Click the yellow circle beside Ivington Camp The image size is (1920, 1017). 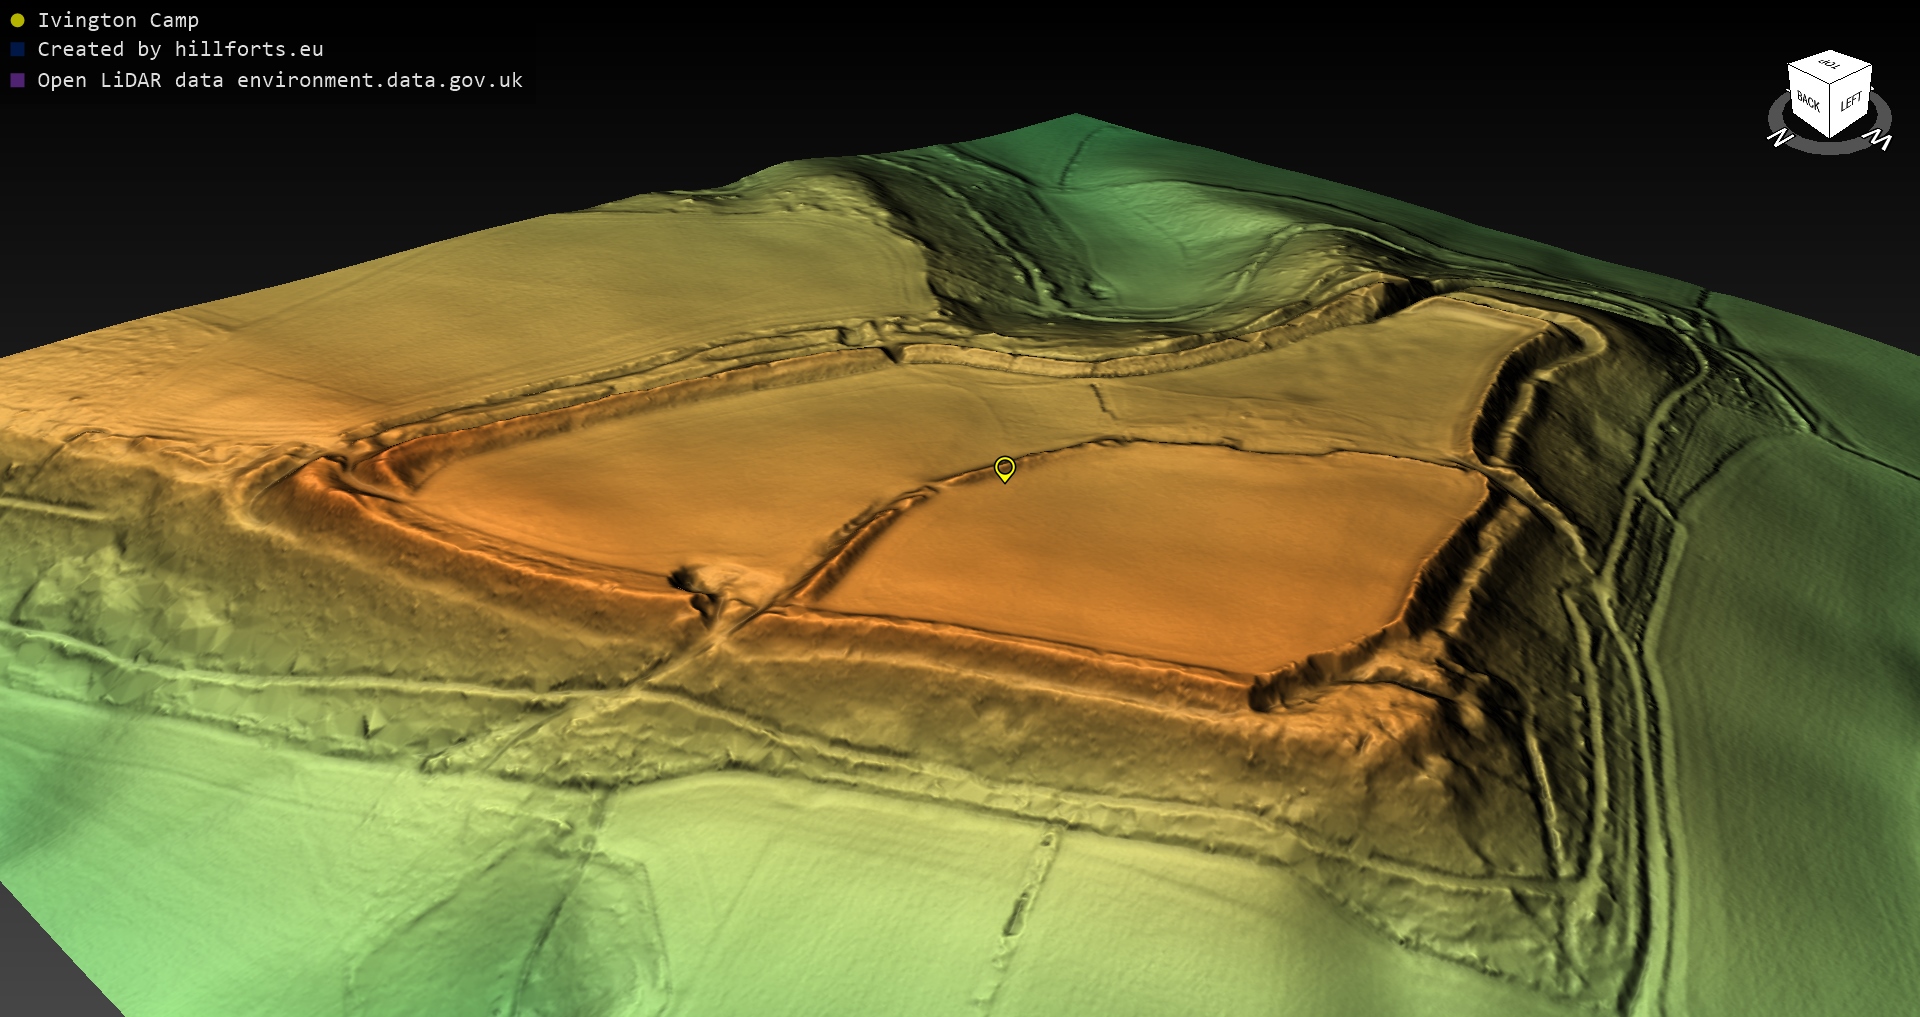click(x=17, y=20)
